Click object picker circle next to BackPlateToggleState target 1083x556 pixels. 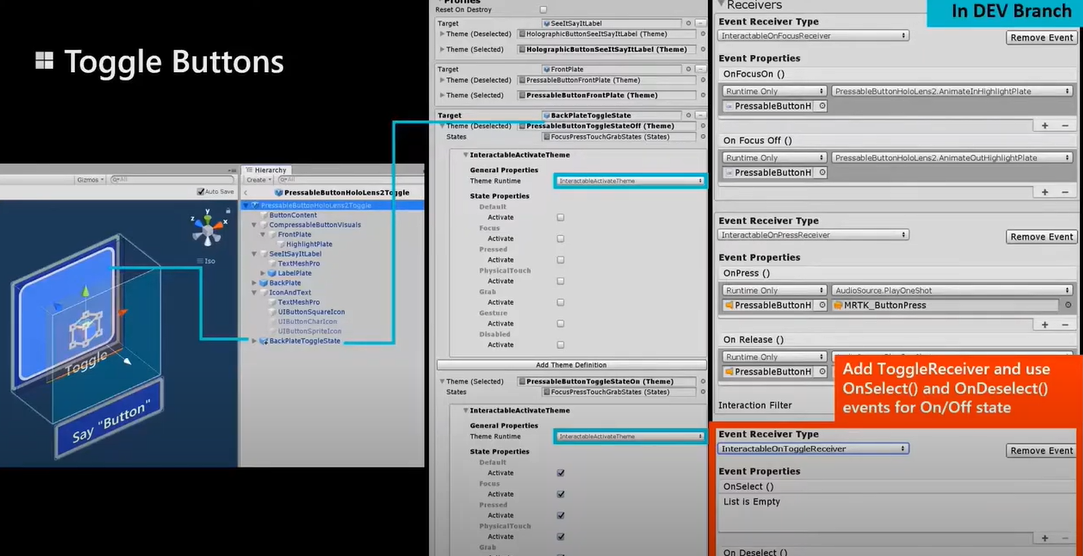tap(689, 115)
